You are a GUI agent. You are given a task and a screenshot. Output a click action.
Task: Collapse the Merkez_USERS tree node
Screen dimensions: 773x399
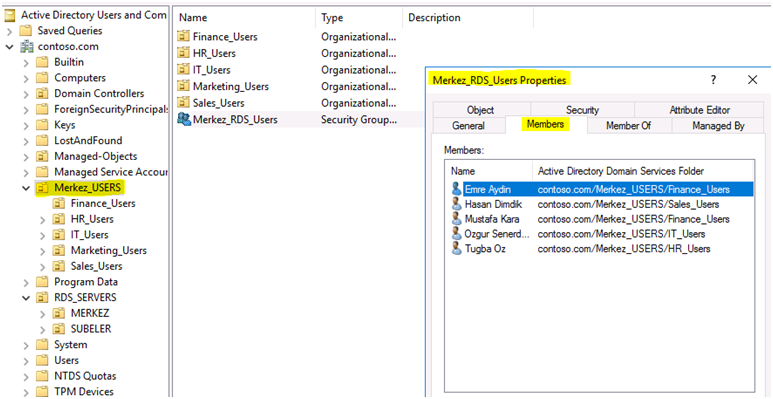tap(26, 188)
